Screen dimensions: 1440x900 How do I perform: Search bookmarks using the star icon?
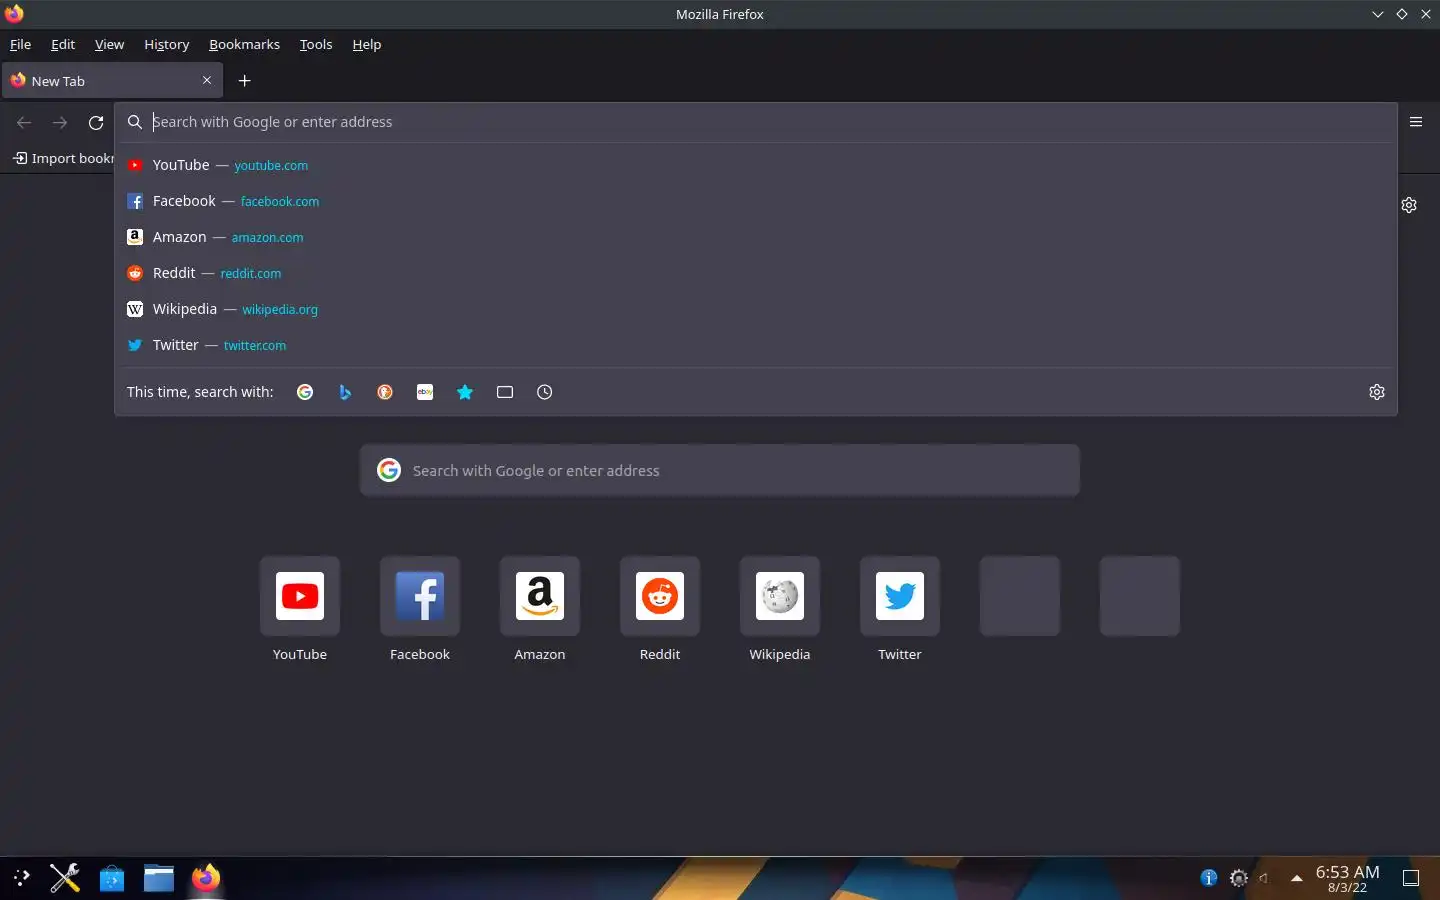point(465,392)
